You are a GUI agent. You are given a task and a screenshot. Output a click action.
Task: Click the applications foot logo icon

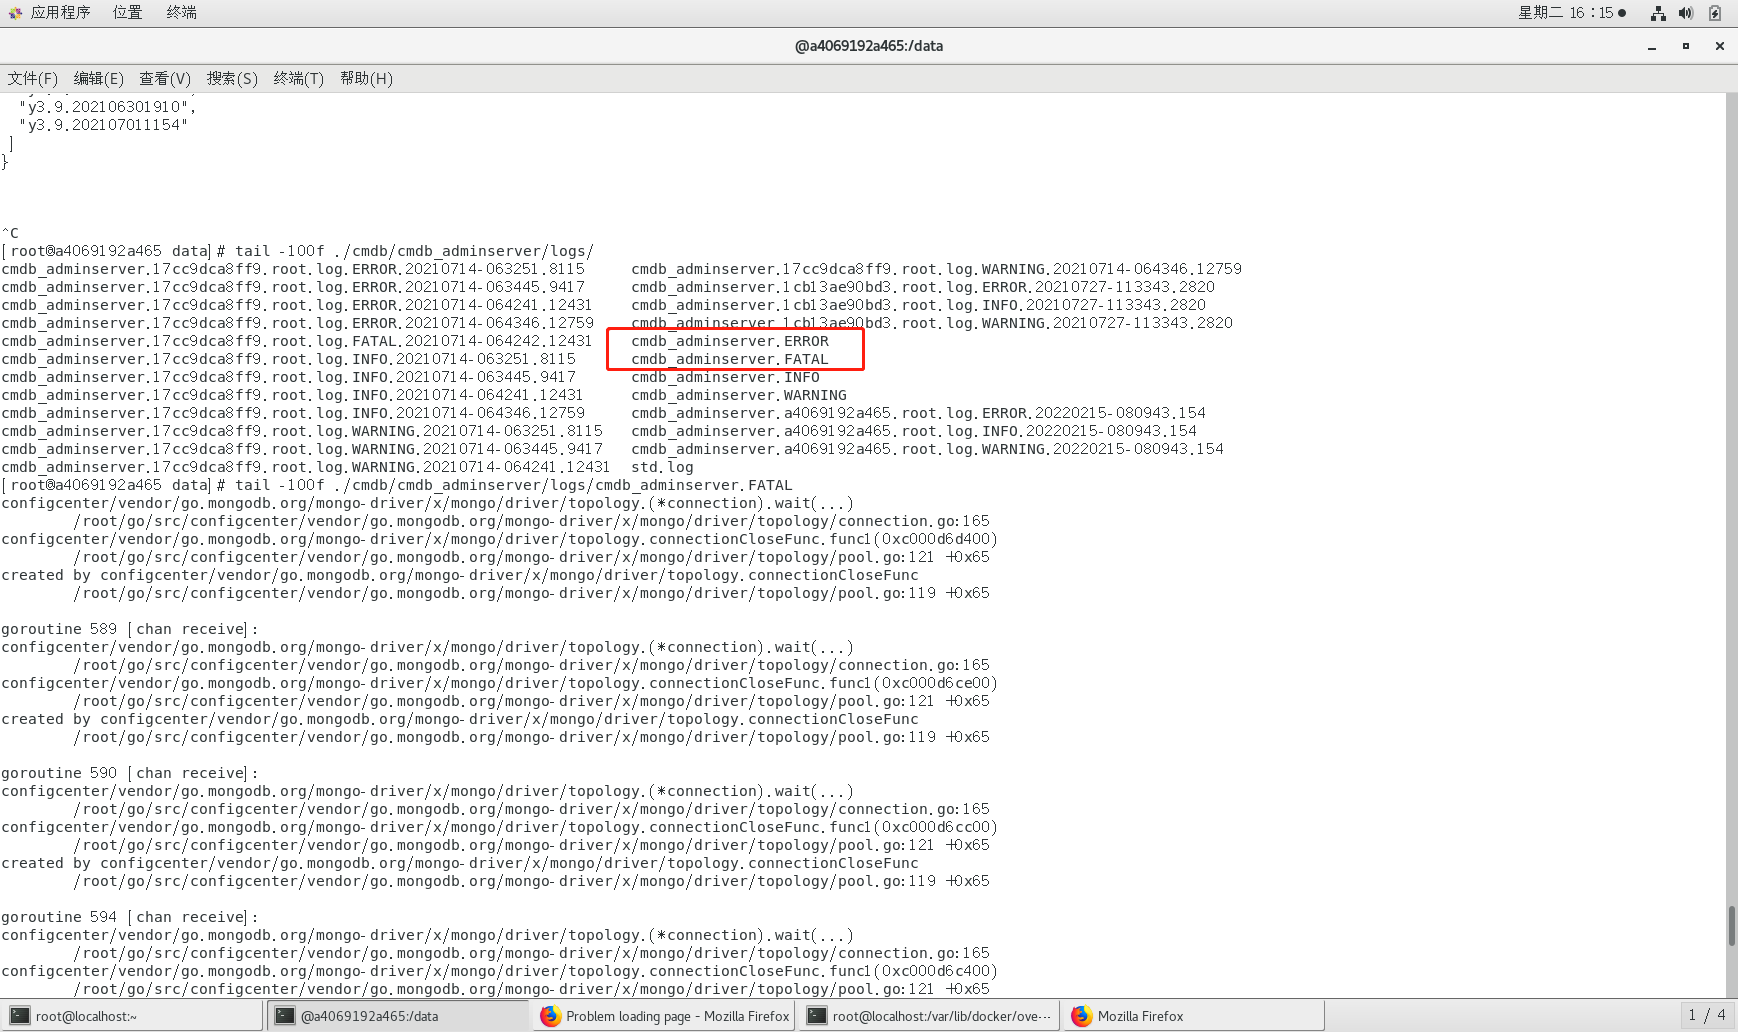tap(15, 13)
